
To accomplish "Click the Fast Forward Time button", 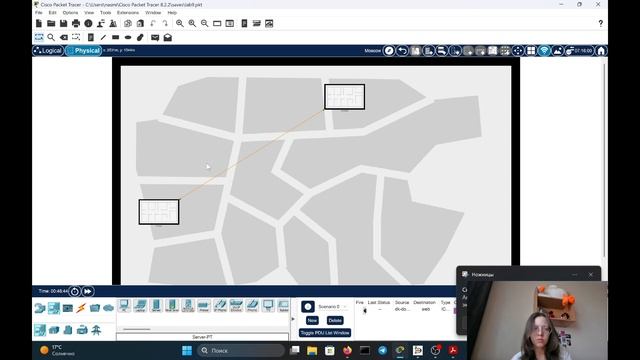I will point(88,291).
